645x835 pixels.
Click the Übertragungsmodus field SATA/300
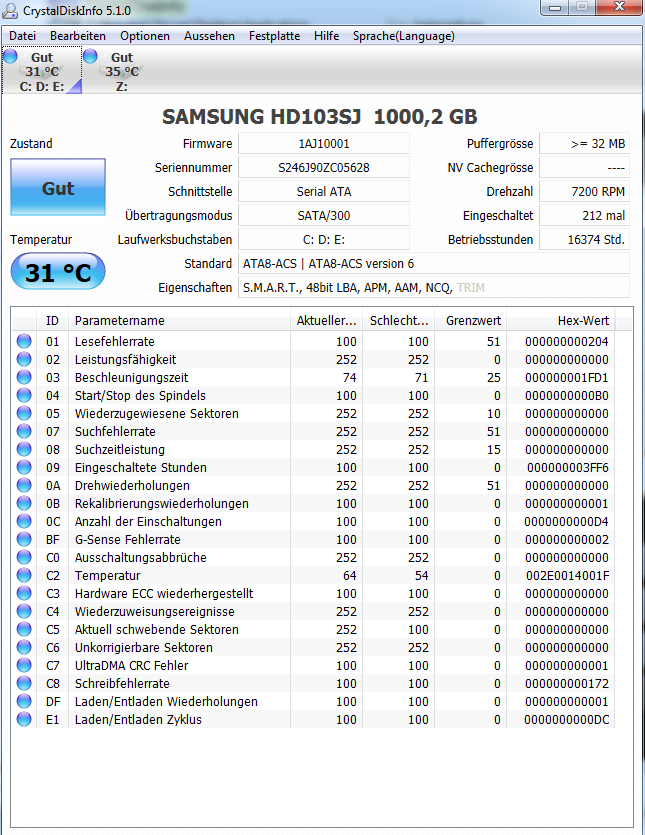click(x=324, y=216)
